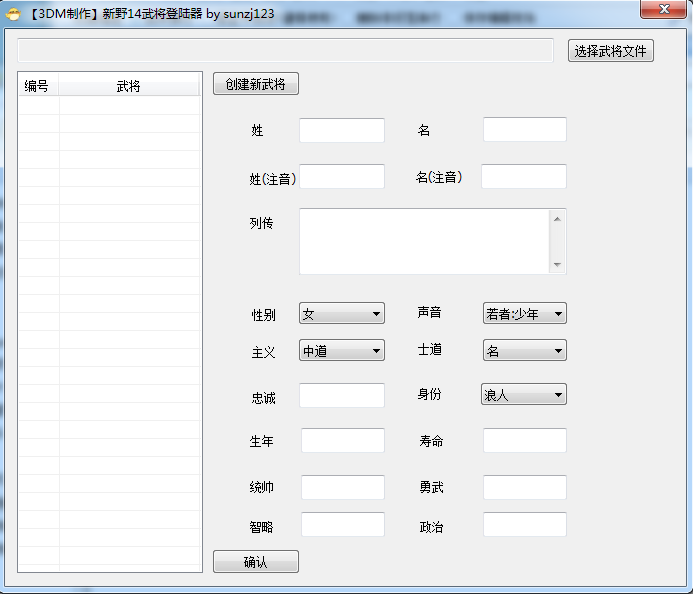The width and height of the screenshot is (693, 594).
Task: Click the 编号 column header
Action: (37, 87)
